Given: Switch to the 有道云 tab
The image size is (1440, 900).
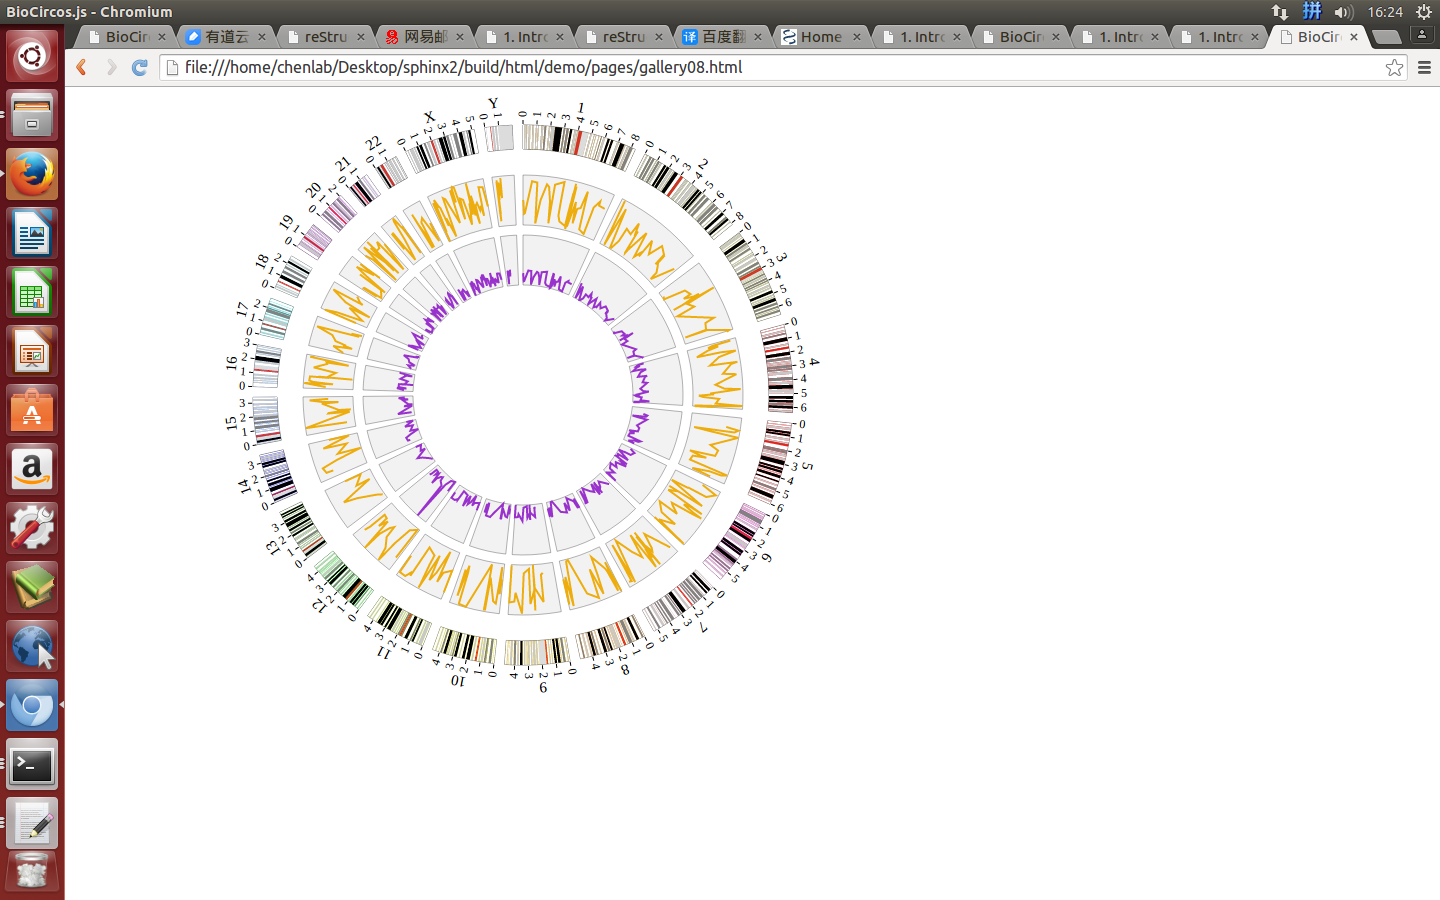Looking at the screenshot, I should click(x=222, y=36).
